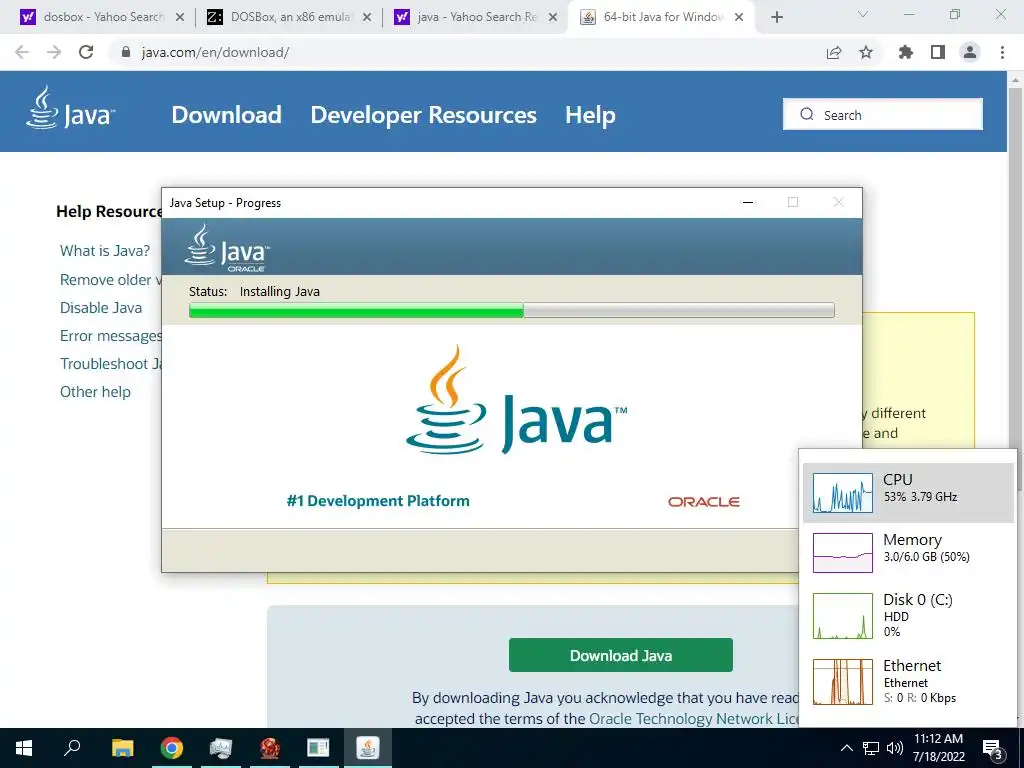This screenshot has width=1024, height=768.
Task: Open a new browser tab
Action: [776, 17]
